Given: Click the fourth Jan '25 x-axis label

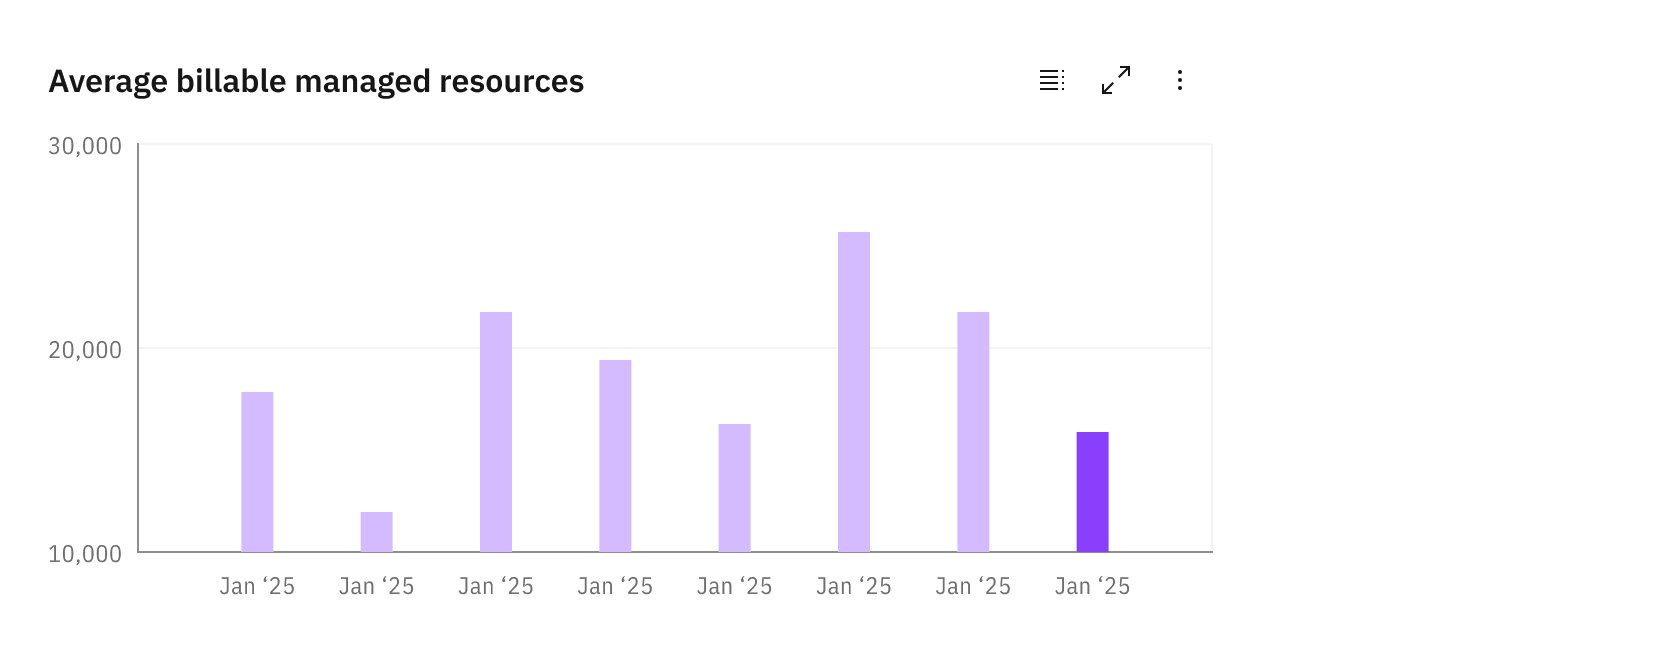Looking at the screenshot, I should (615, 587).
